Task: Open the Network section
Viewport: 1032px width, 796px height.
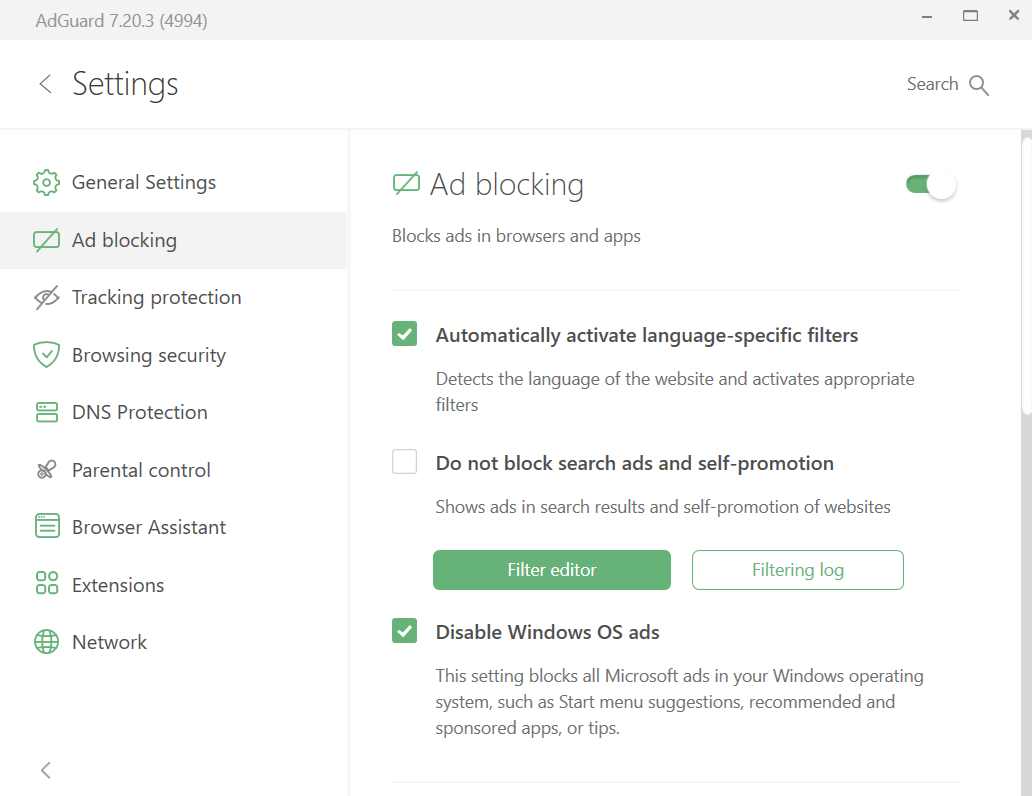Action: pyautogui.click(x=173, y=642)
